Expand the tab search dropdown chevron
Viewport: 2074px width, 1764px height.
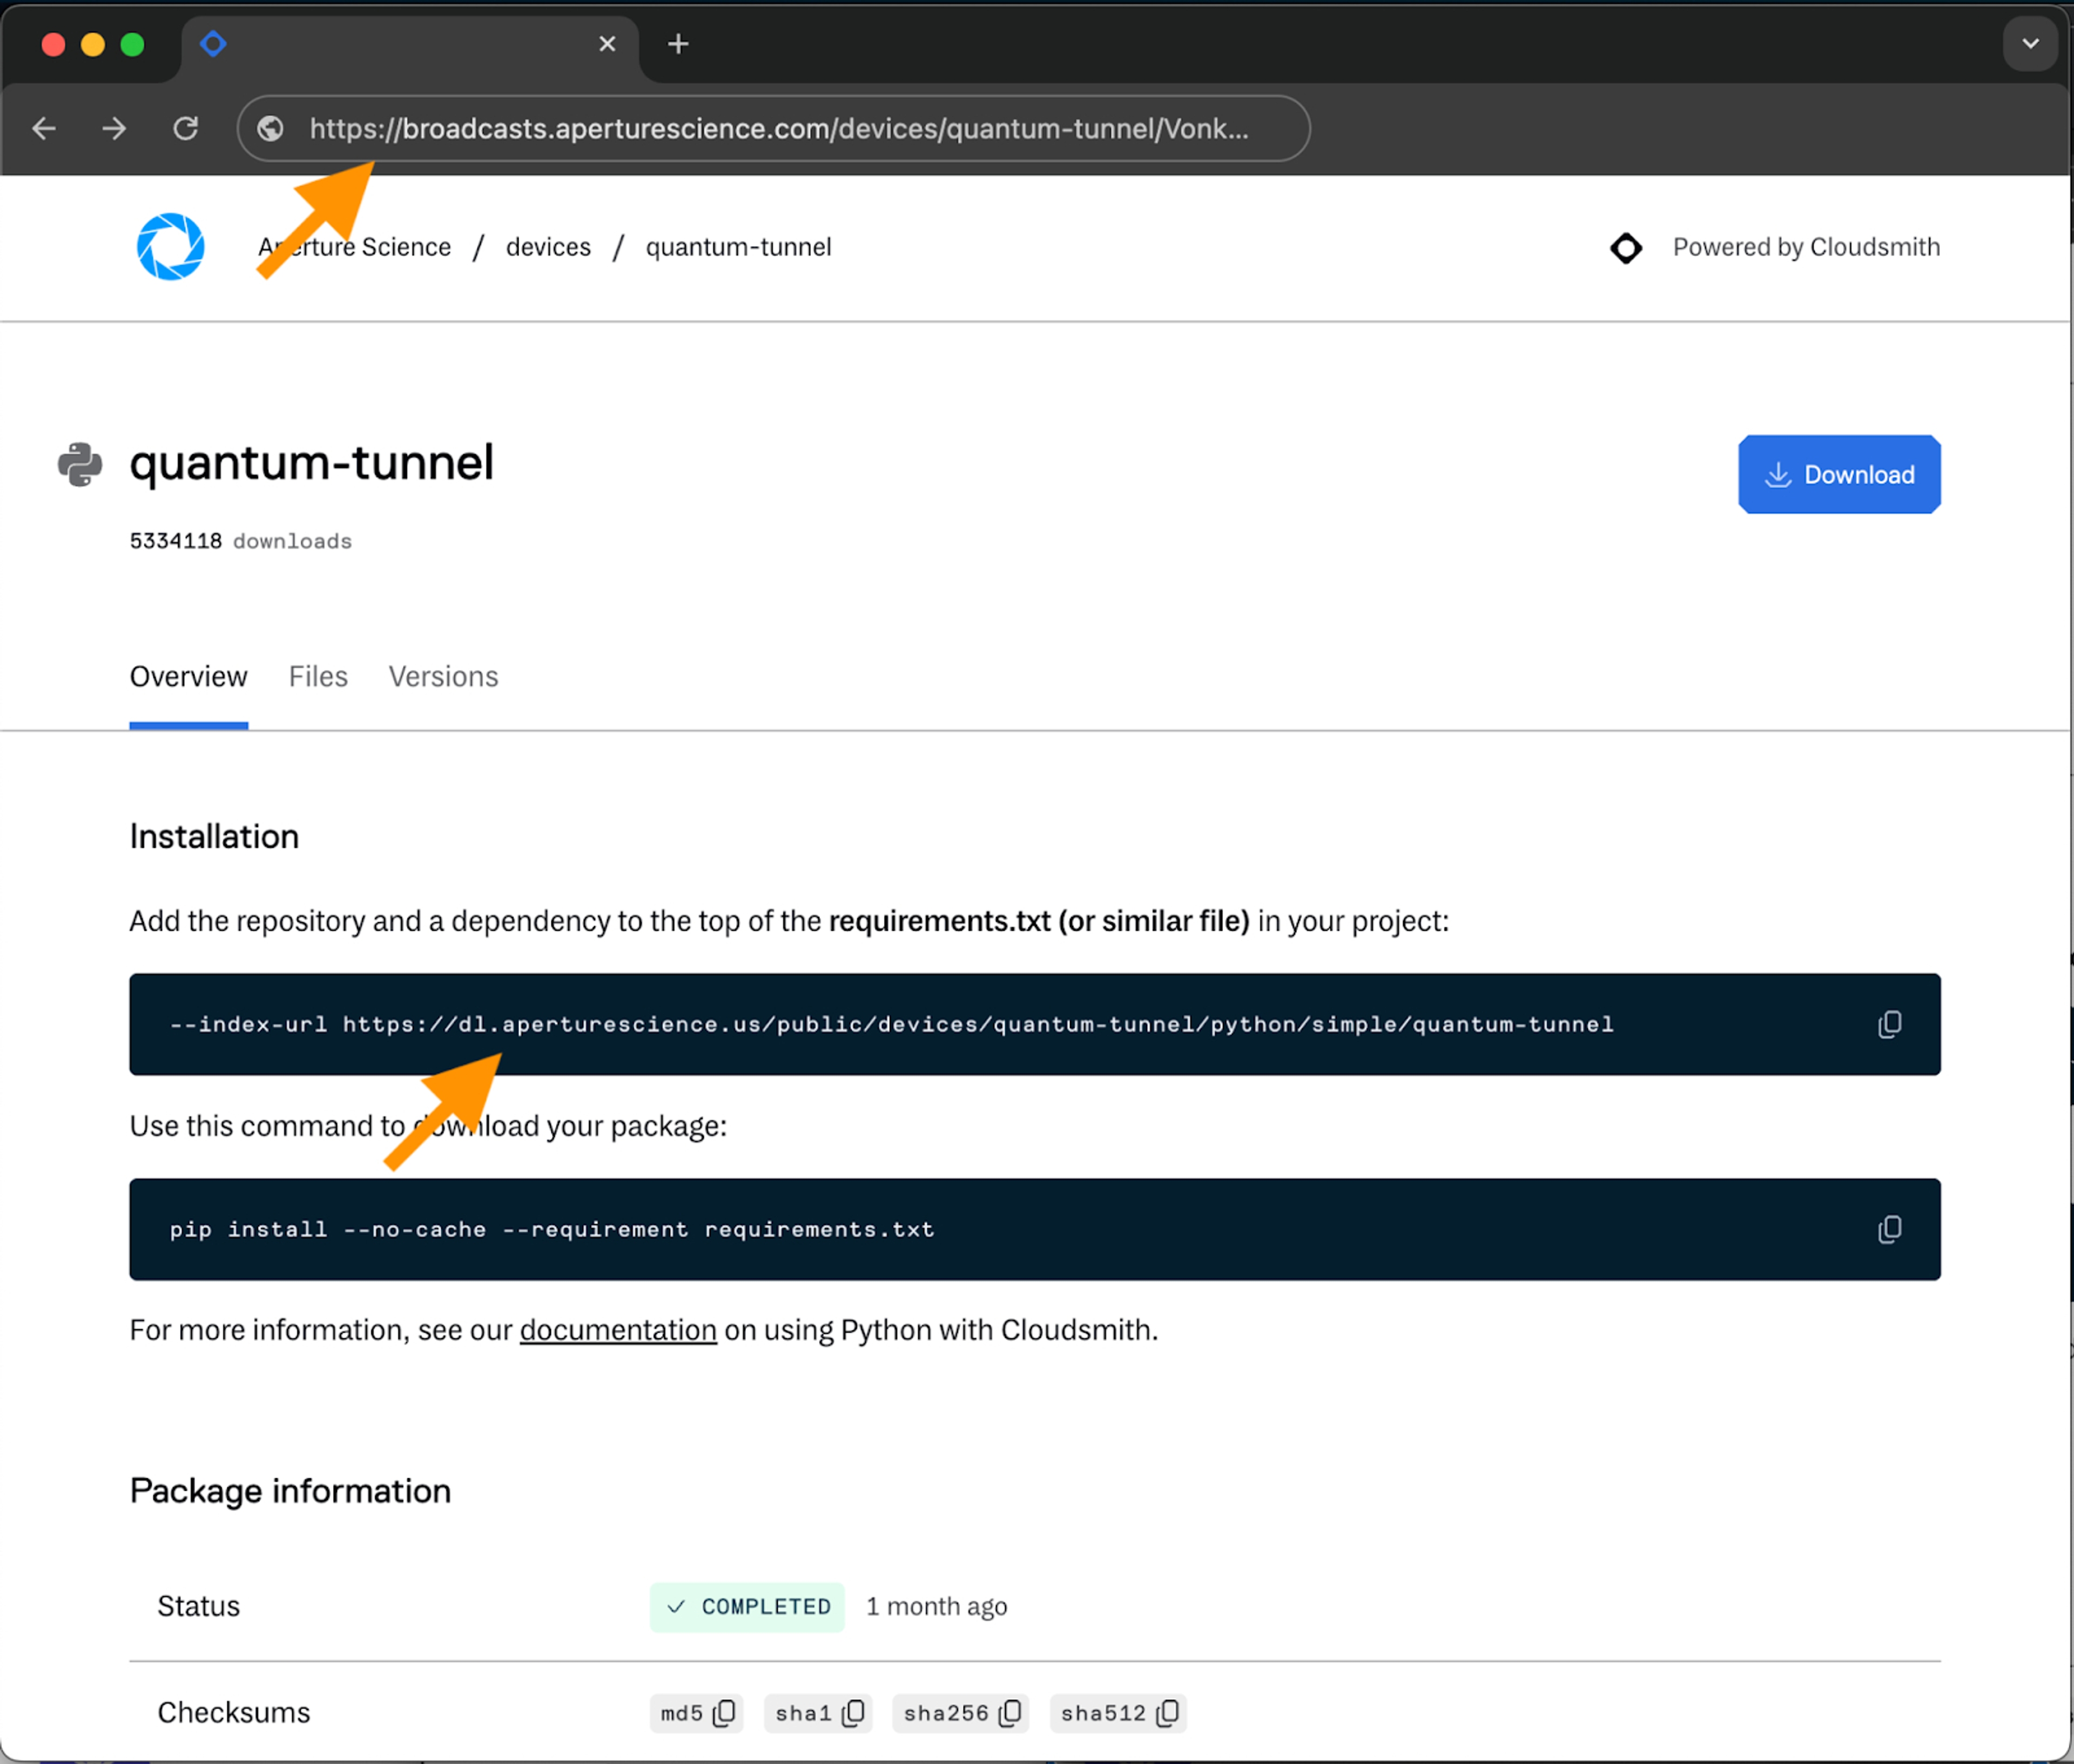[2030, 44]
